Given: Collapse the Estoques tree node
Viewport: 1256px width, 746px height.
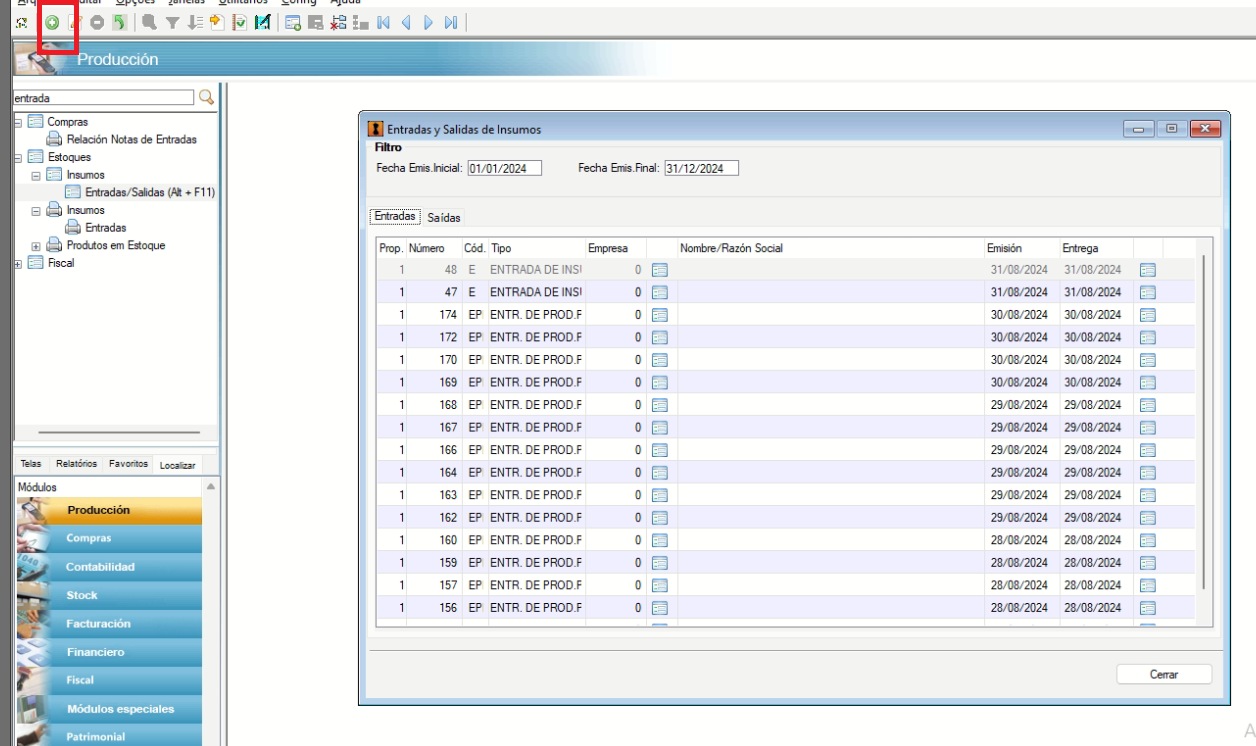Looking at the screenshot, I should tap(18, 157).
